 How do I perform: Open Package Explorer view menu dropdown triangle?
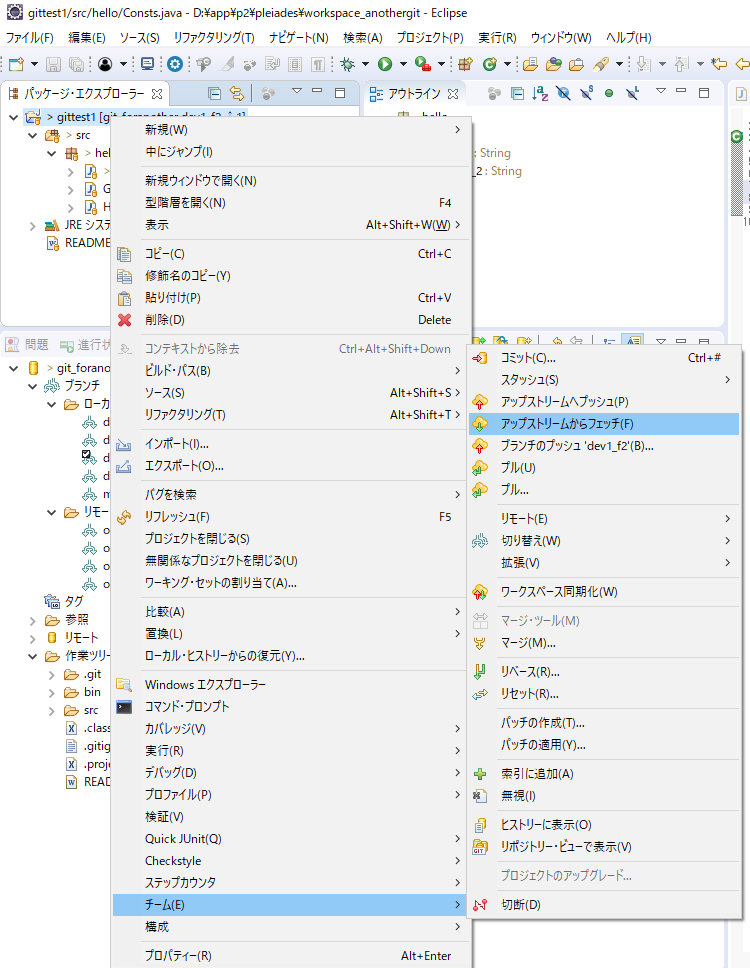point(297,91)
